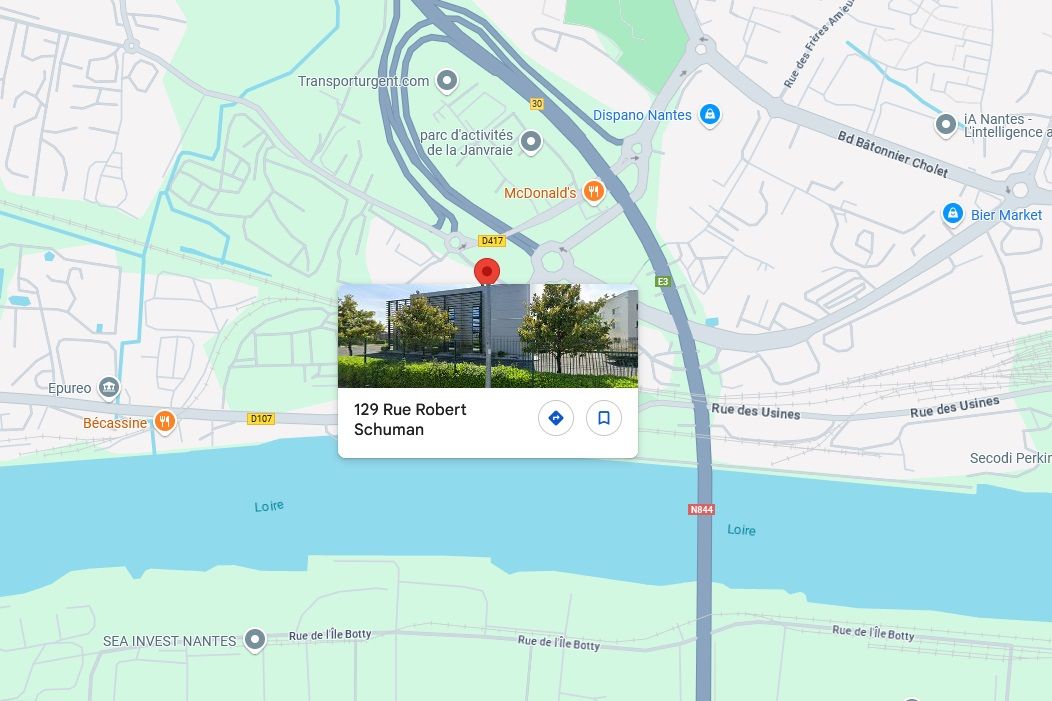Screen dimensions: 1052x701
Task: Click the N844 road shield
Action: (x=702, y=509)
